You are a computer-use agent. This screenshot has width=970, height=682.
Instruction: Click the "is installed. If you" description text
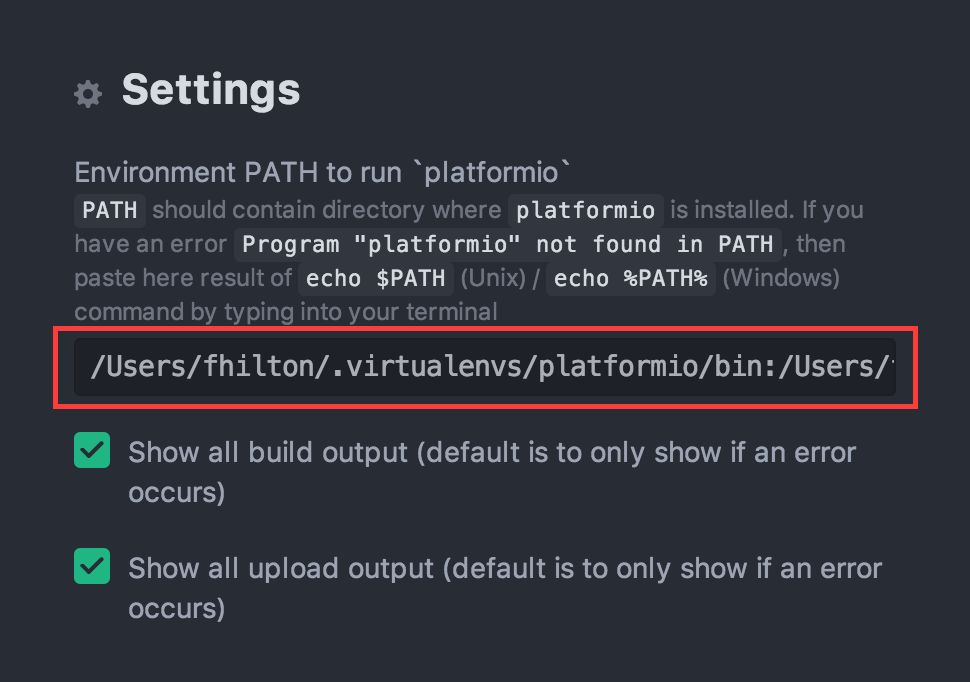[767, 210]
